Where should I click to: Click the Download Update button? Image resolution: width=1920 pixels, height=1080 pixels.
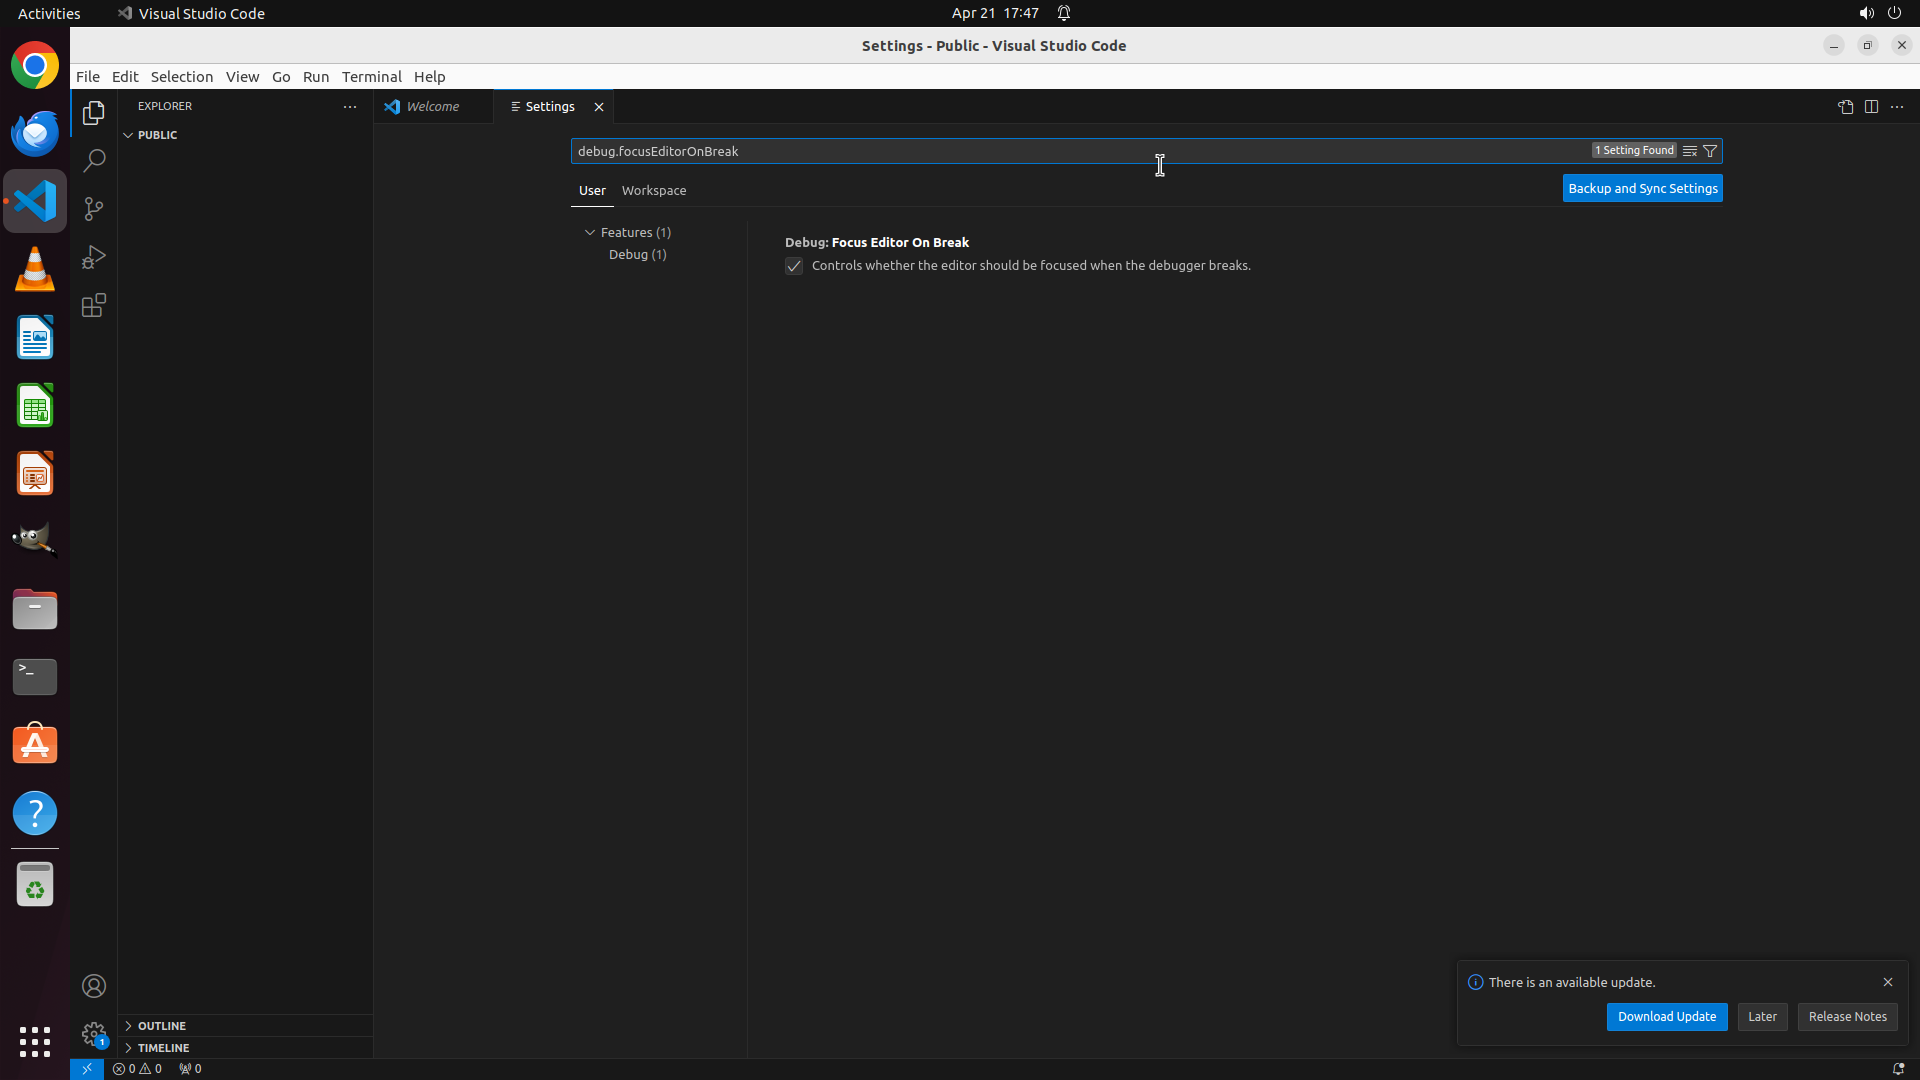(1666, 1016)
